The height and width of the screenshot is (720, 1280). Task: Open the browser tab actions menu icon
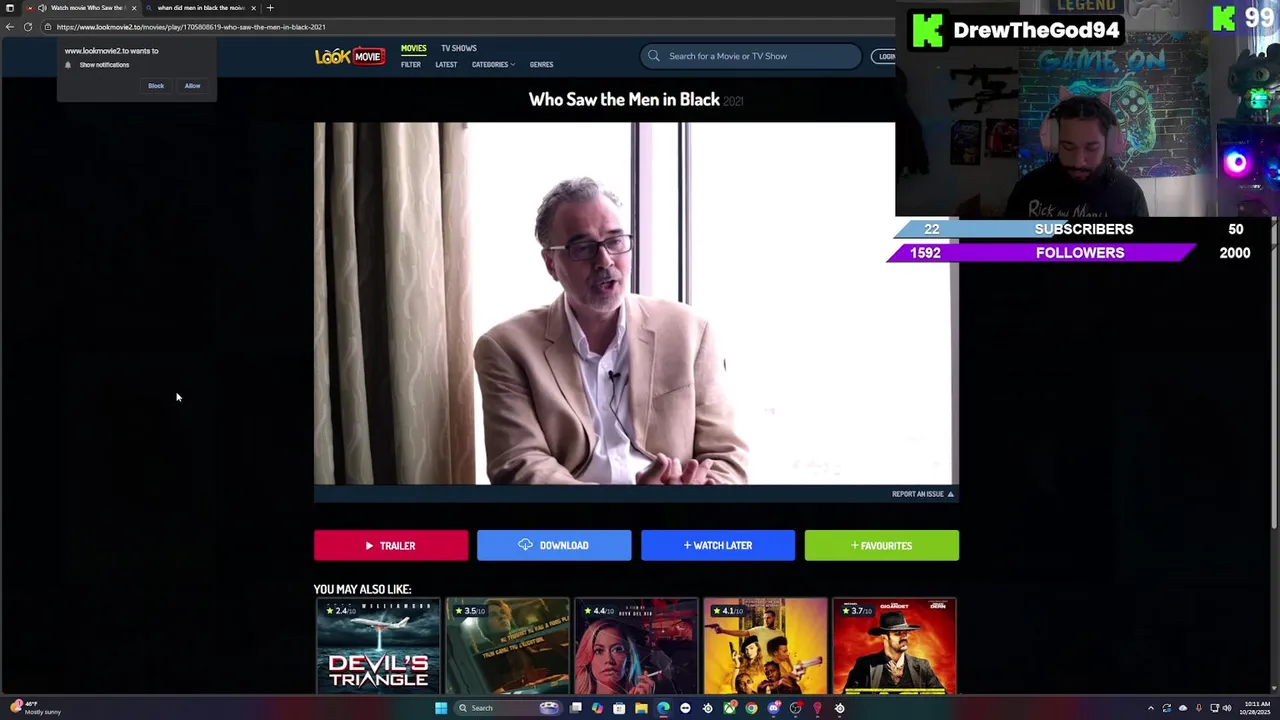(x=10, y=8)
